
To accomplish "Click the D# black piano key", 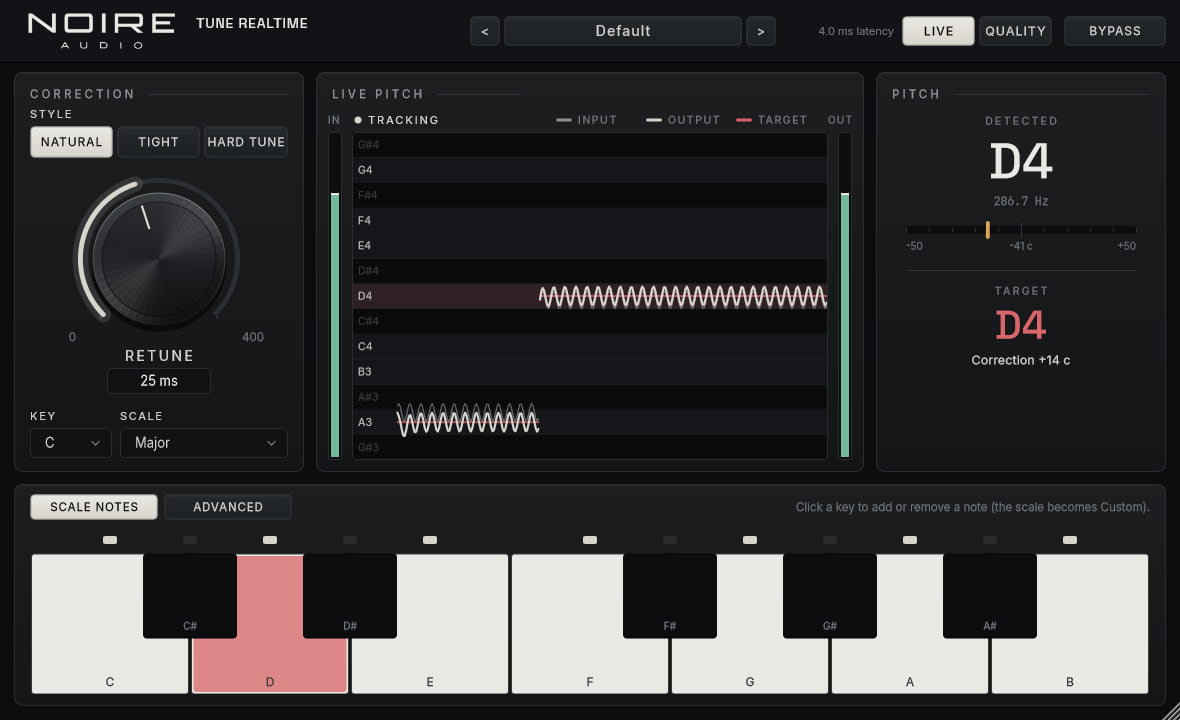I will [x=350, y=596].
